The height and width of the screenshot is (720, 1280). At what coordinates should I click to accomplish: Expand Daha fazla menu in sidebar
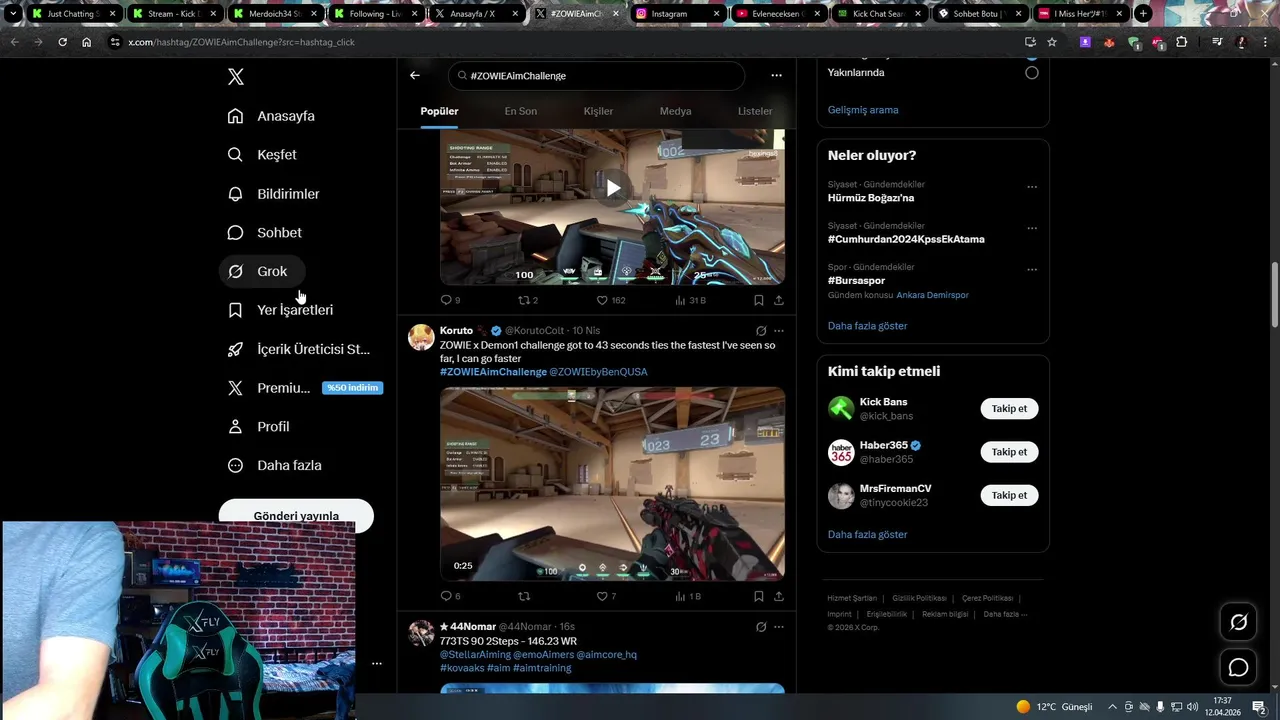[275, 466]
